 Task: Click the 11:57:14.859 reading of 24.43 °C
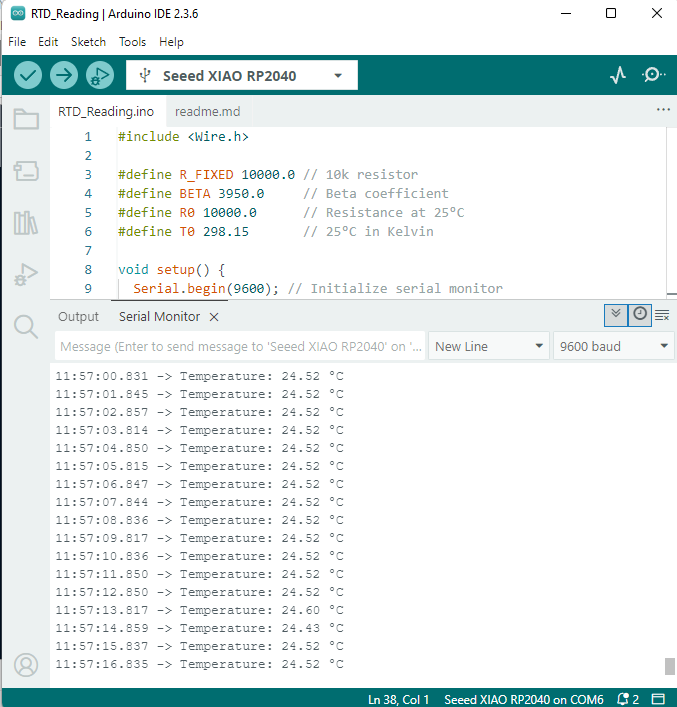pos(199,628)
